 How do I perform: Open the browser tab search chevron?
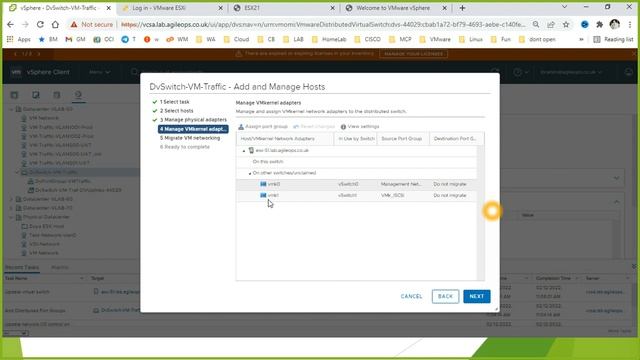tap(564, 7)
